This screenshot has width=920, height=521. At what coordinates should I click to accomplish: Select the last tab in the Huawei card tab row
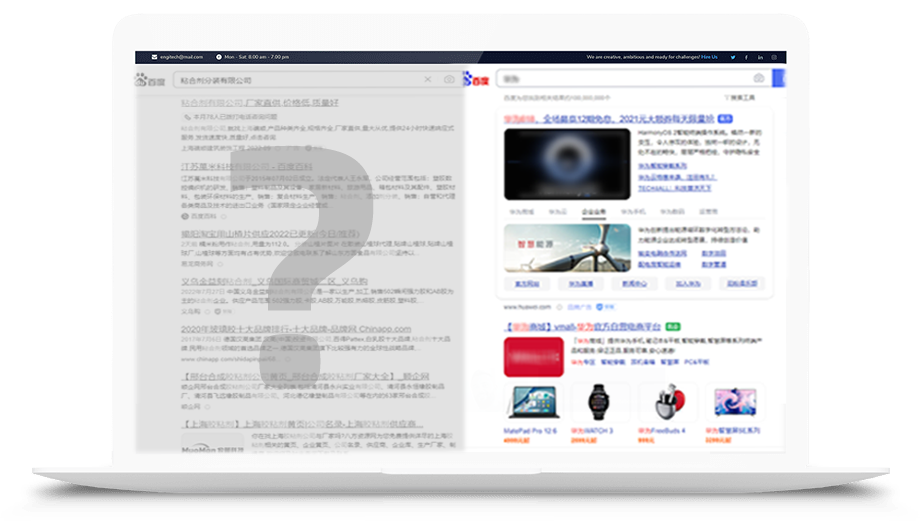pyautogui.click(x=708, y=212)
